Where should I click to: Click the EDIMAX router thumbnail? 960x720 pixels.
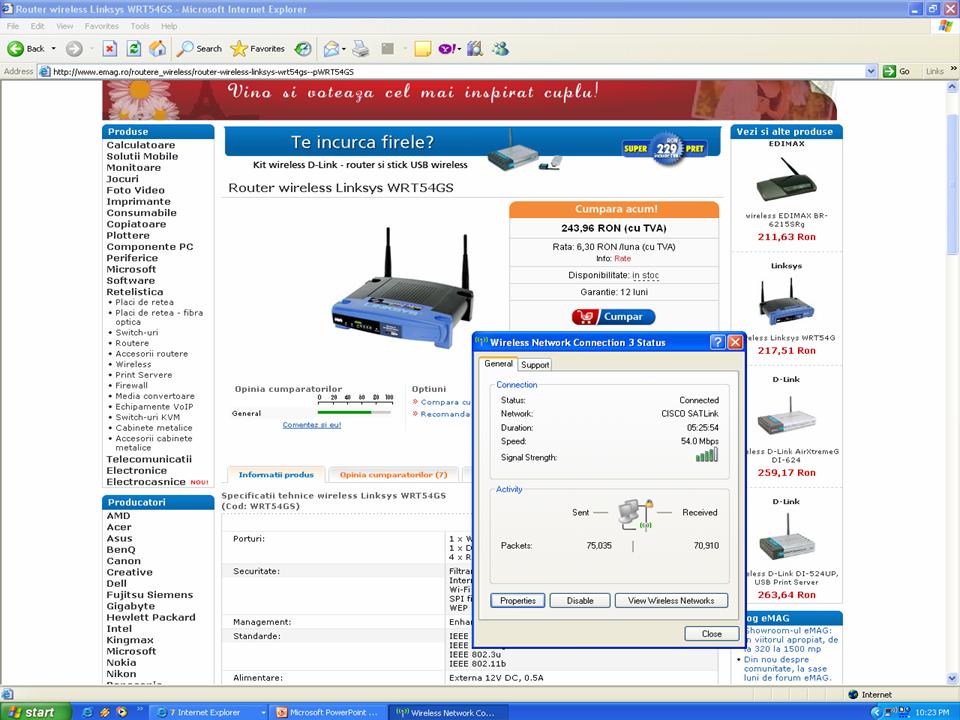pyautogui.click(x=787, y=179)
